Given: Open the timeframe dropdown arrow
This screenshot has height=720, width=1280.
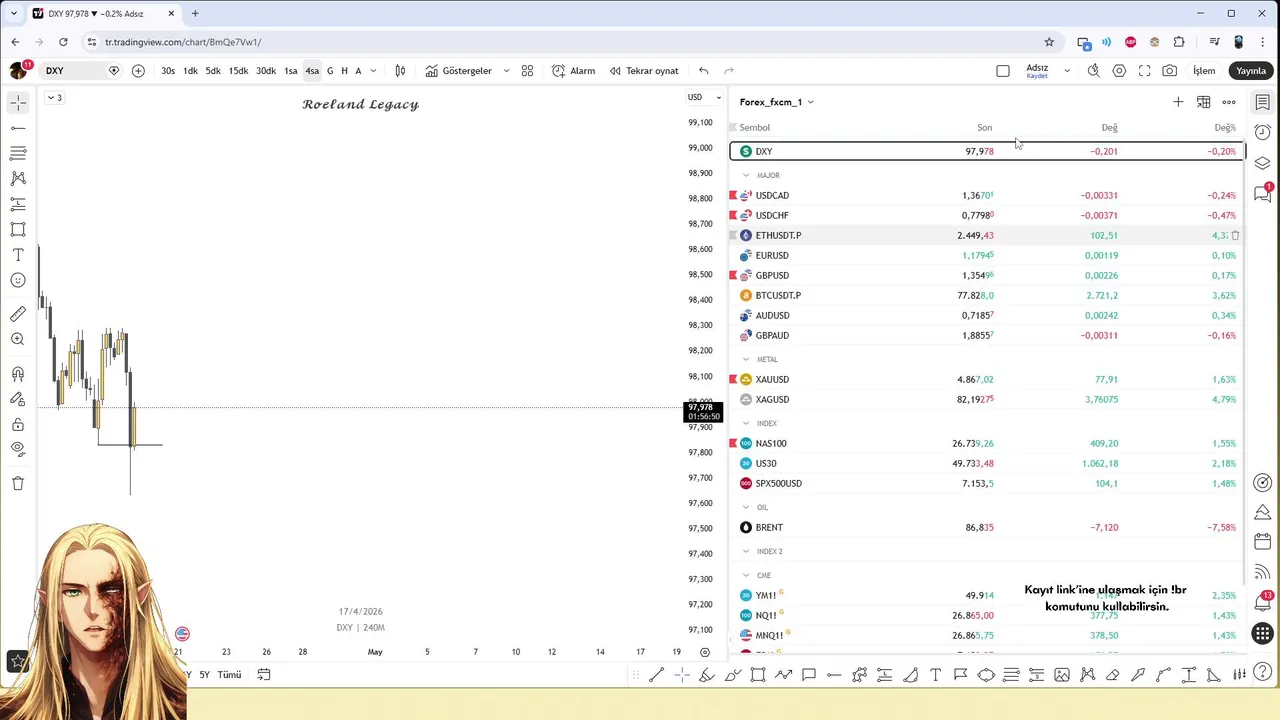Looking at the screenshot, I should pyautogui.click(x=373, y=71).
